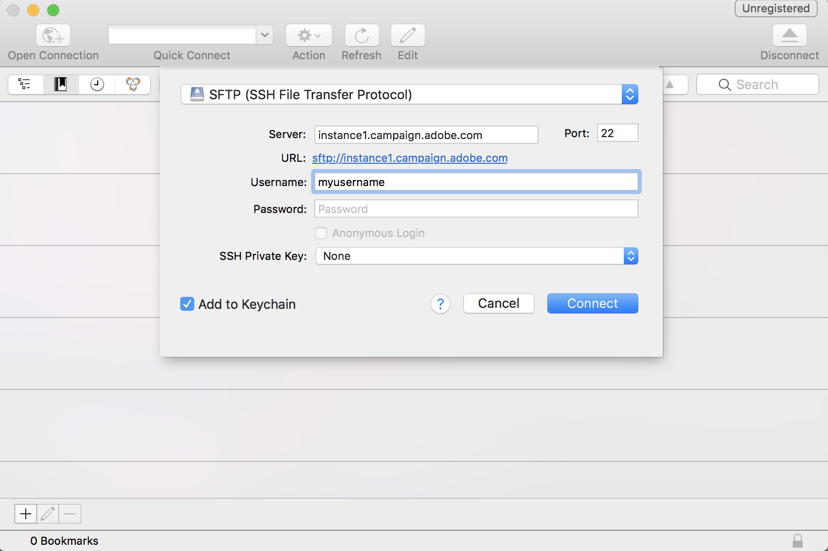Edit bookmark with pencil button at bottom

[48, 513]
